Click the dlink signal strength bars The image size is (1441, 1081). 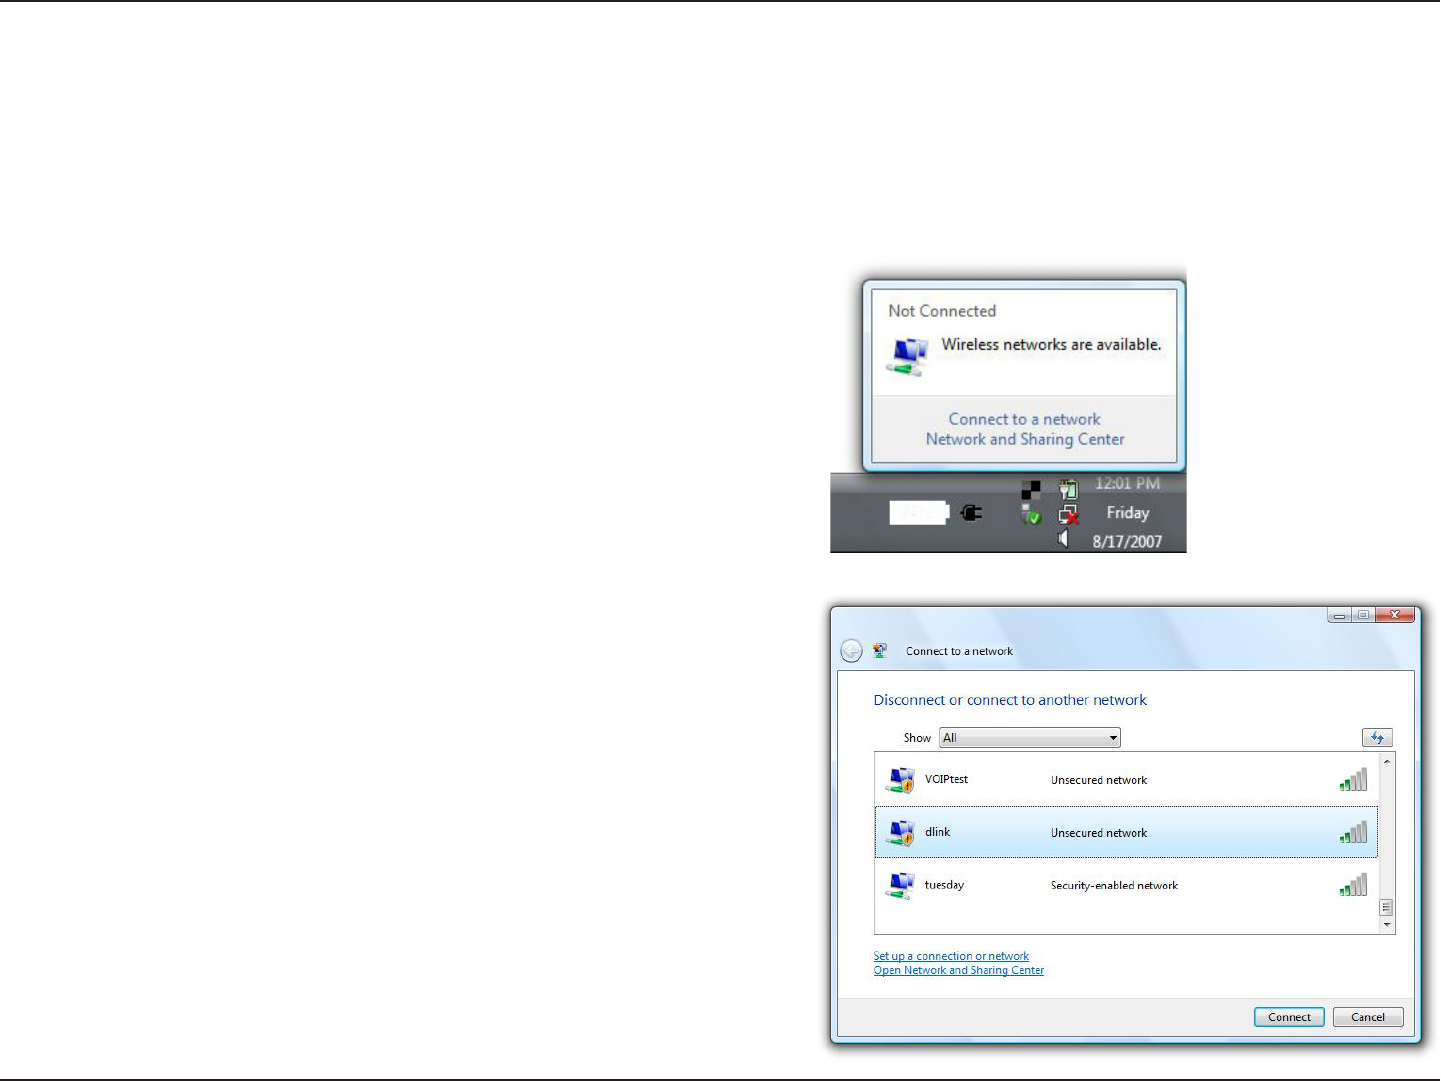coord(1353,832)
